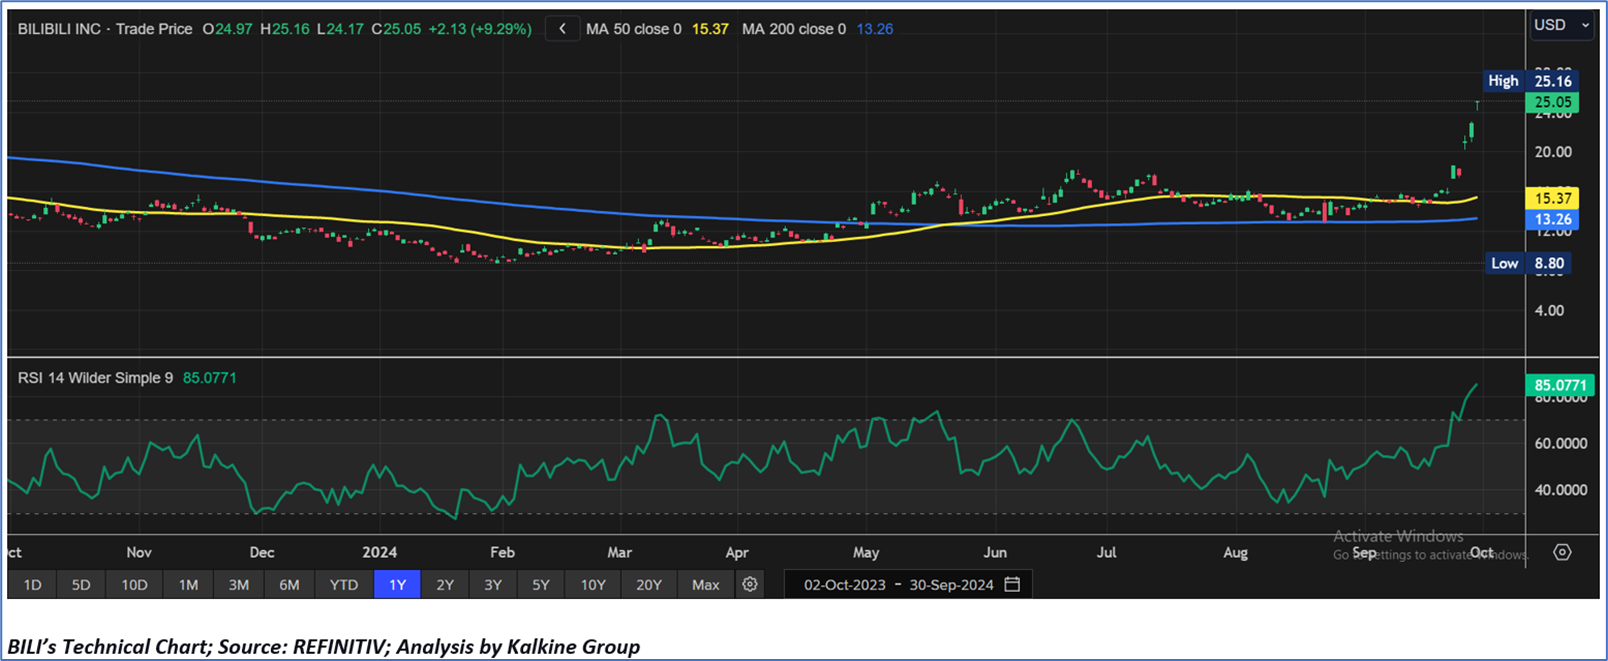Image resolution: width=1608 pixels, height=661 pixels.
Task: Choose the 3M time range
Action: pos(238,585)
